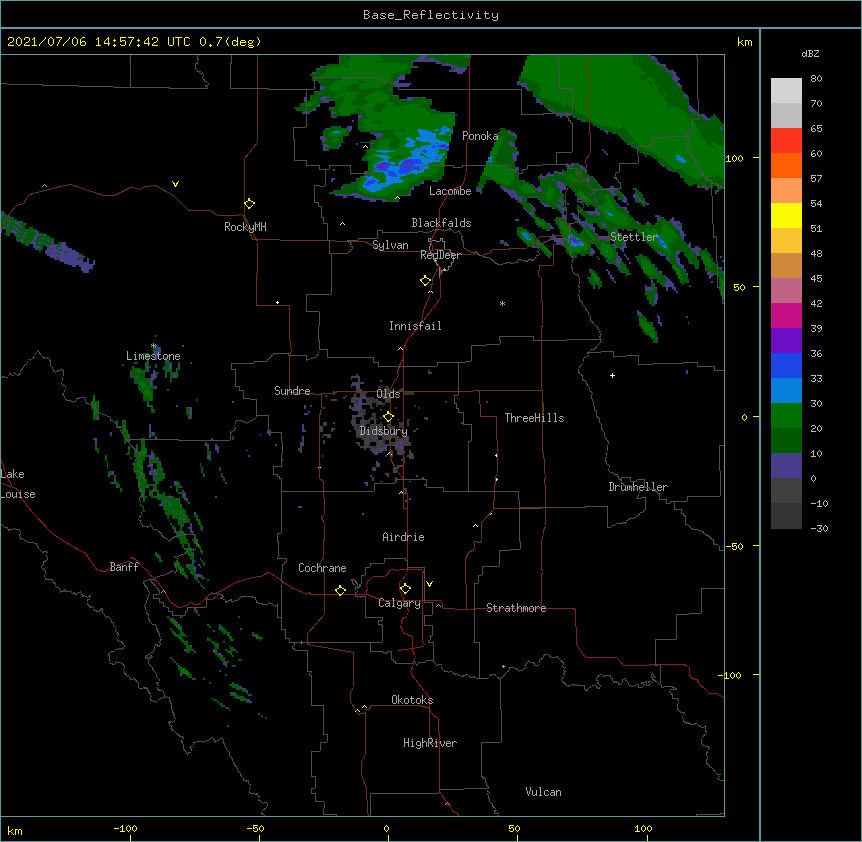Click the Ponoka city label
This screenshot has width=862, height=842.
coord(480,136)
